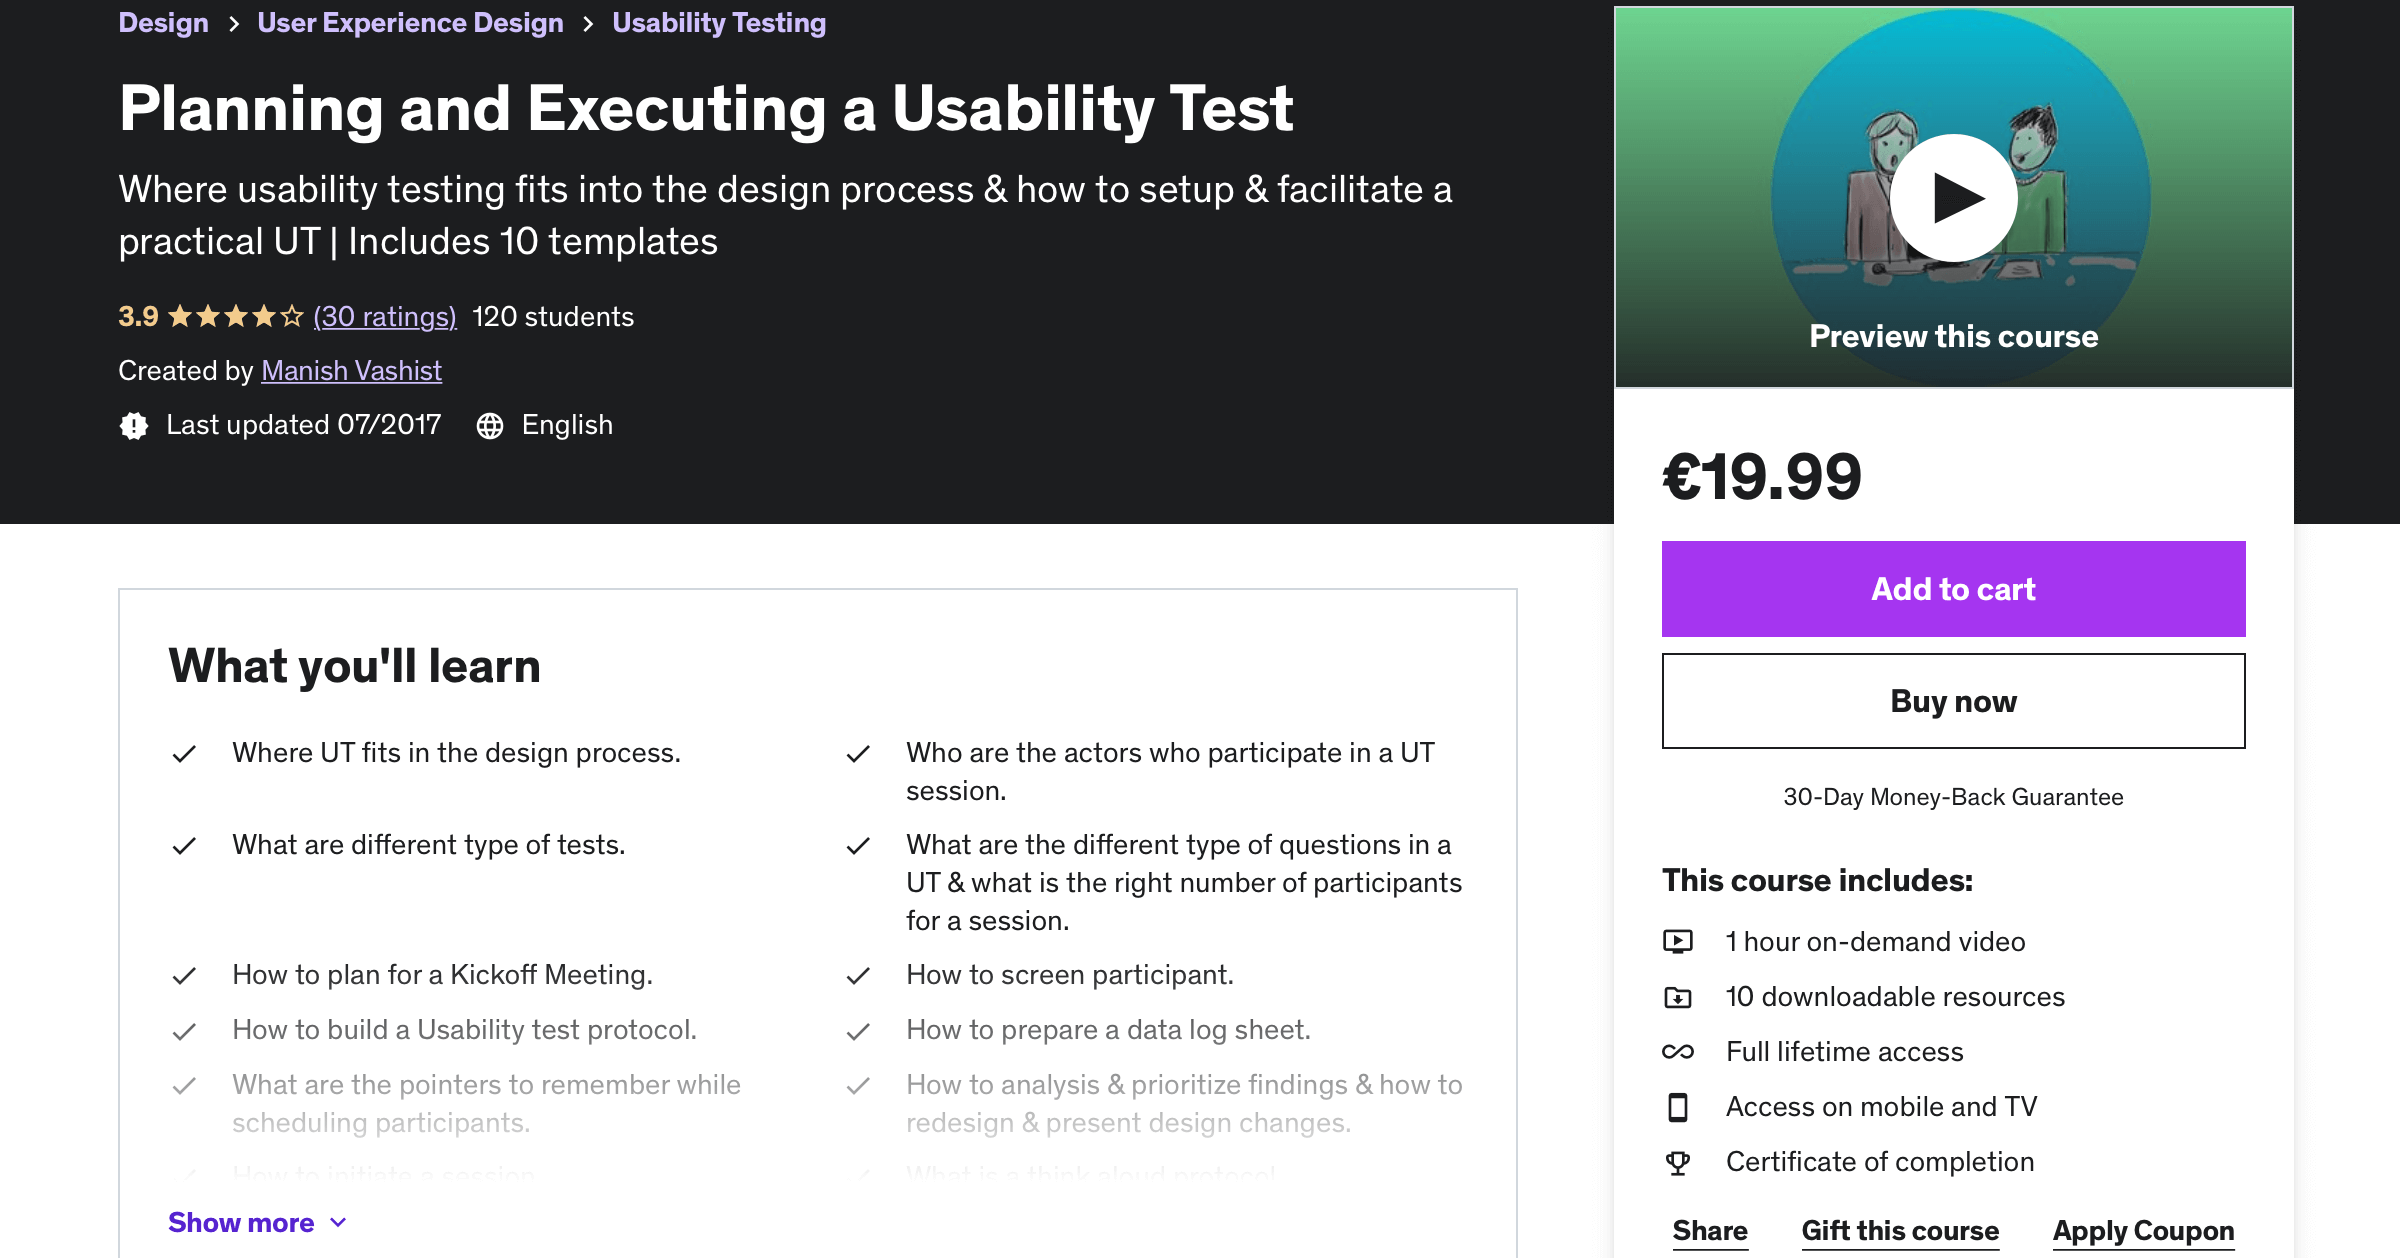Click the chevron next to Show more
This screenshot has width=2400, height=1258.
point(339,1223)
